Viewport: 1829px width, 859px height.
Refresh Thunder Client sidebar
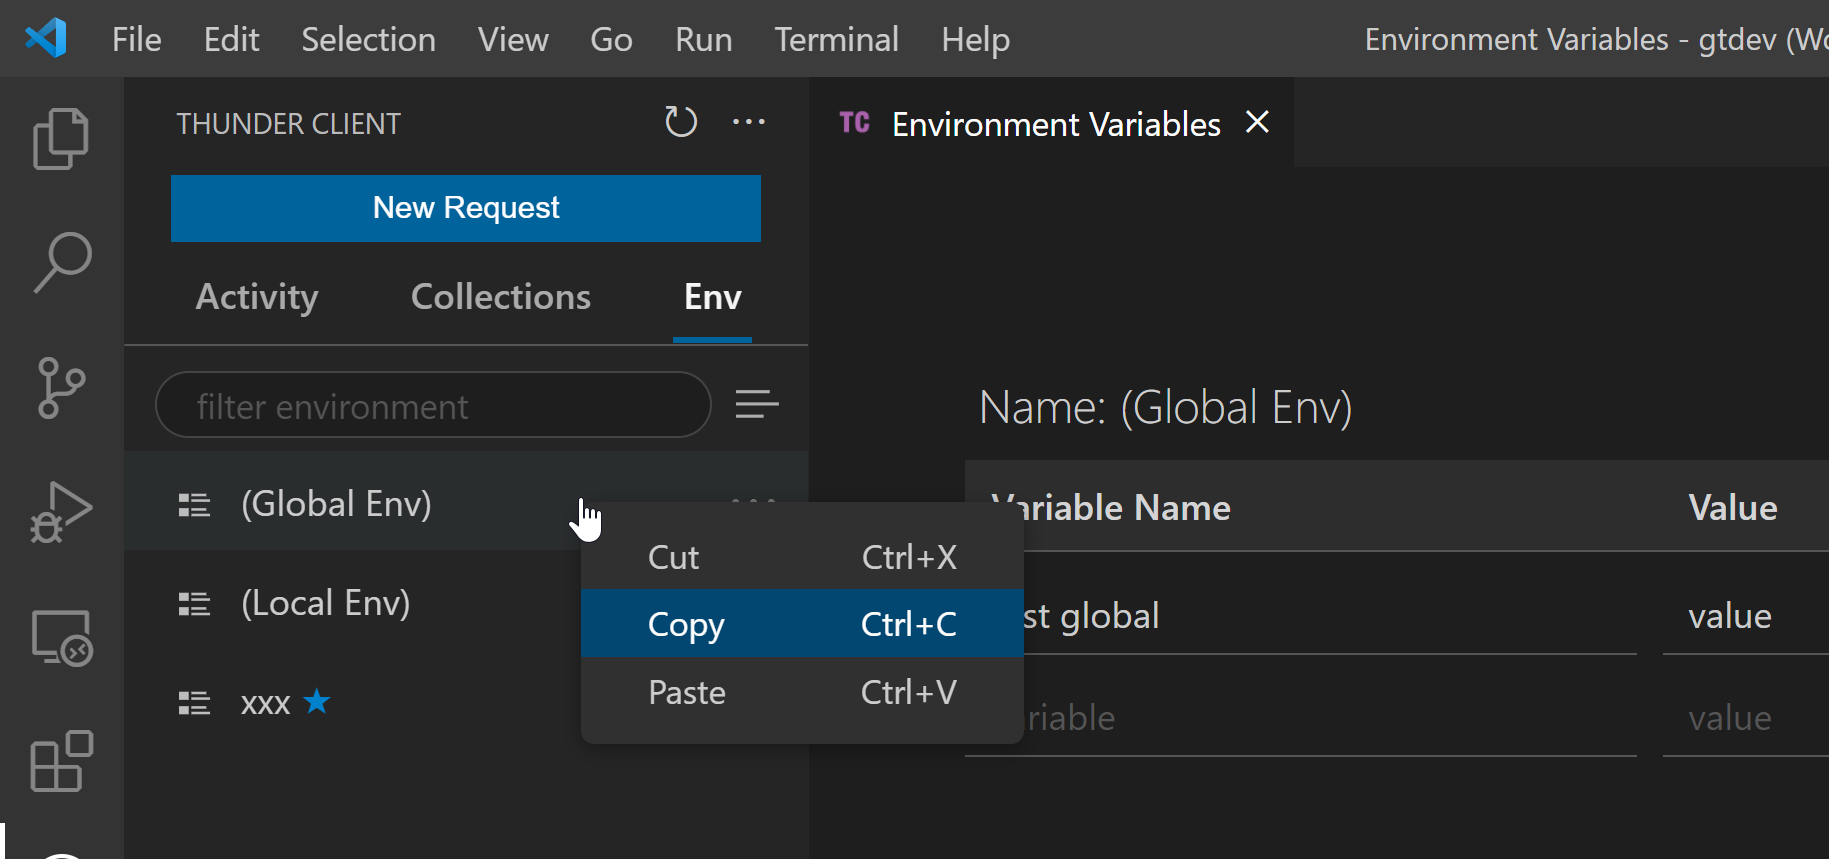click(x=681, y=122)
